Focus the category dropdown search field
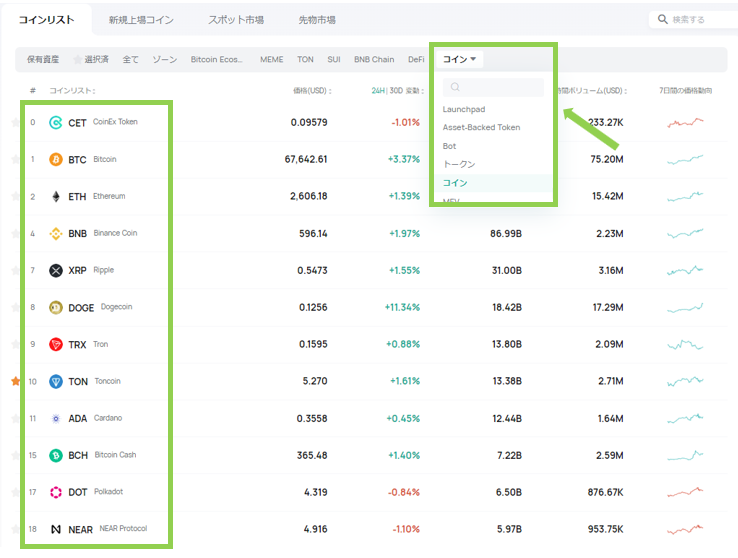The width and height of the screenshot is (738, 558). click(x=493, y=87)
